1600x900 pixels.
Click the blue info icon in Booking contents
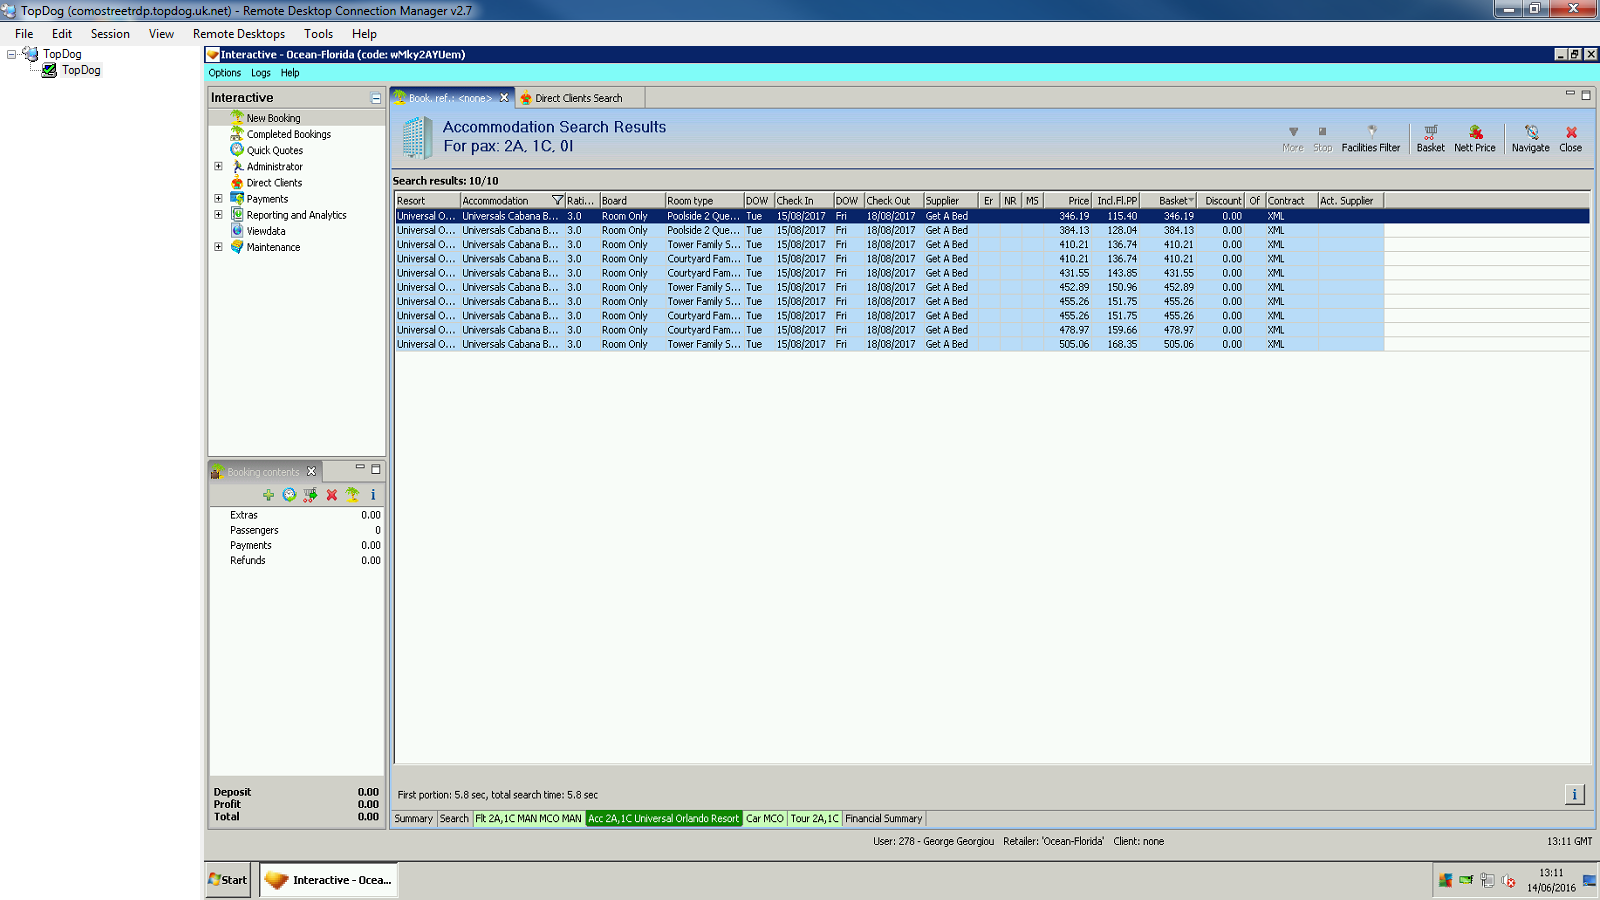click(373, 495)
